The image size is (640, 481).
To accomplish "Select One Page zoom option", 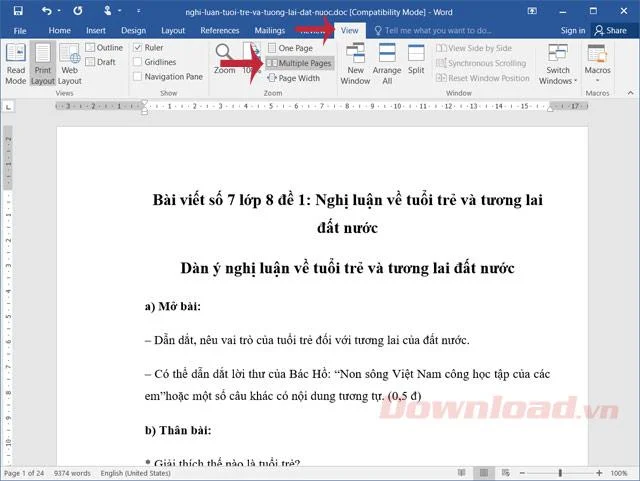I will pos(291,48).
